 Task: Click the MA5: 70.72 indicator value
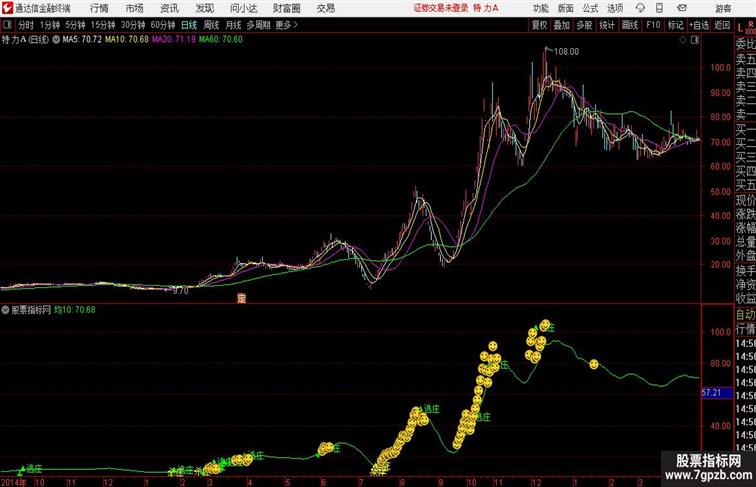point(82,39)
